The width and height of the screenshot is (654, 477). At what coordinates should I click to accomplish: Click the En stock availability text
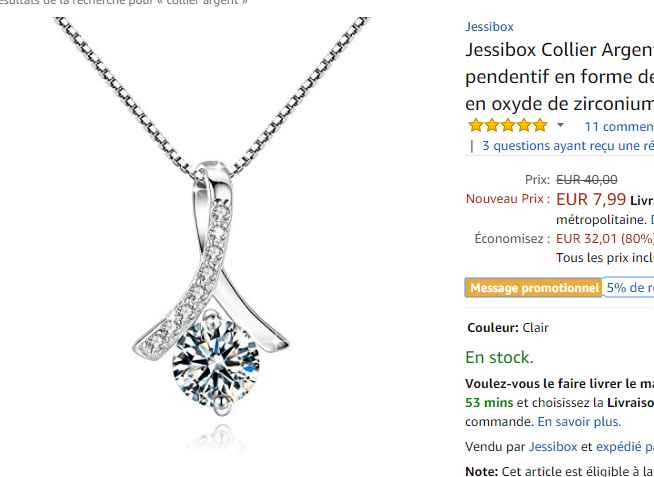(499, 357)
